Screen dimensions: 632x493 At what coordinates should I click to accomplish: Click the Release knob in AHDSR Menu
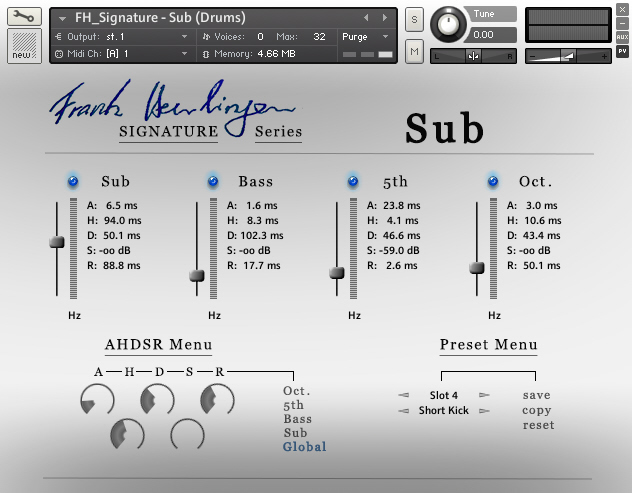(x=217, y=402)
